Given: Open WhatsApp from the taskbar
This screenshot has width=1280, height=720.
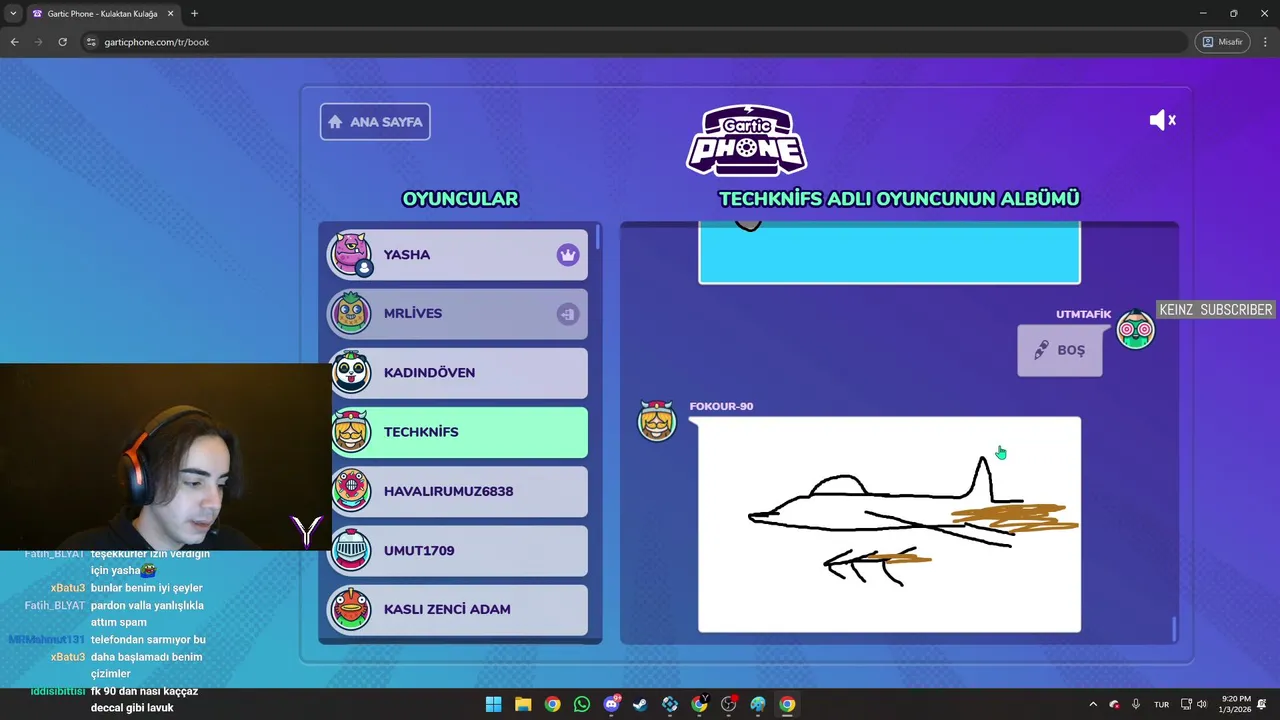Looking at the screenshot, I should click(x=582, y=704).
